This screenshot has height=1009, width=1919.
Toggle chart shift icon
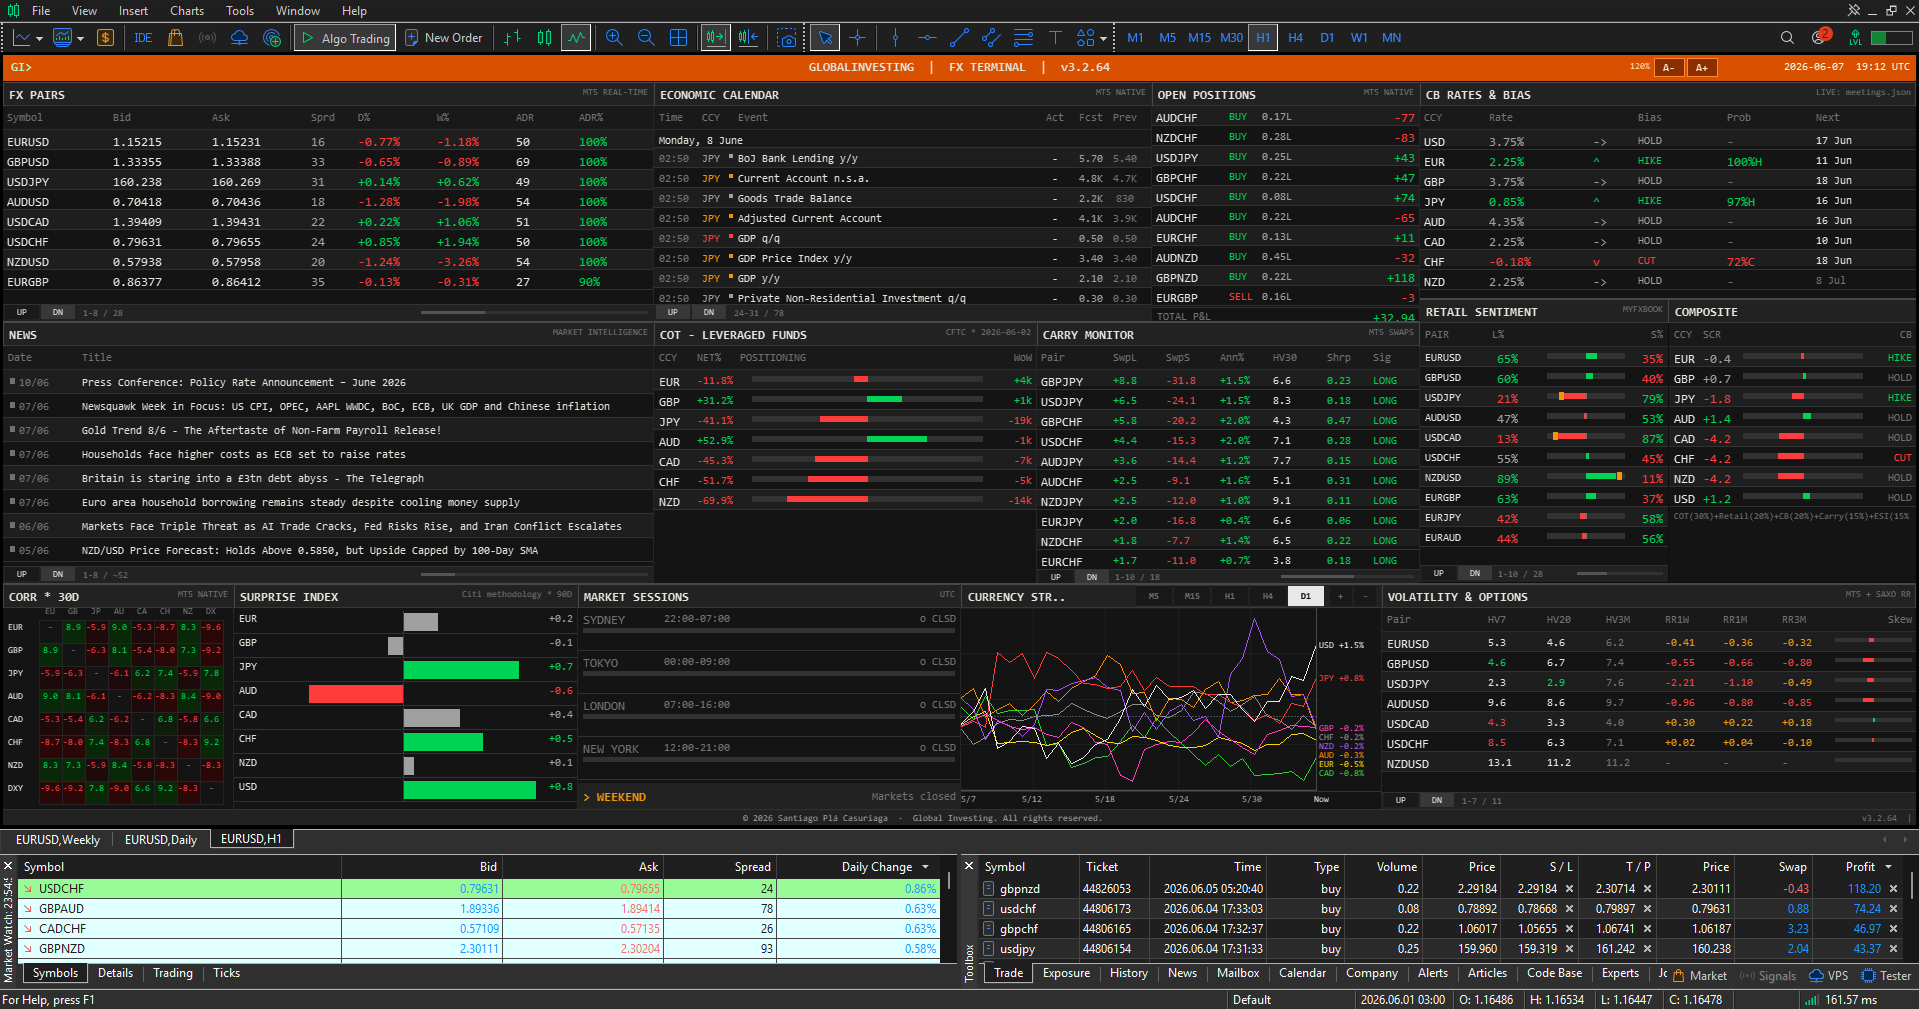748,38
